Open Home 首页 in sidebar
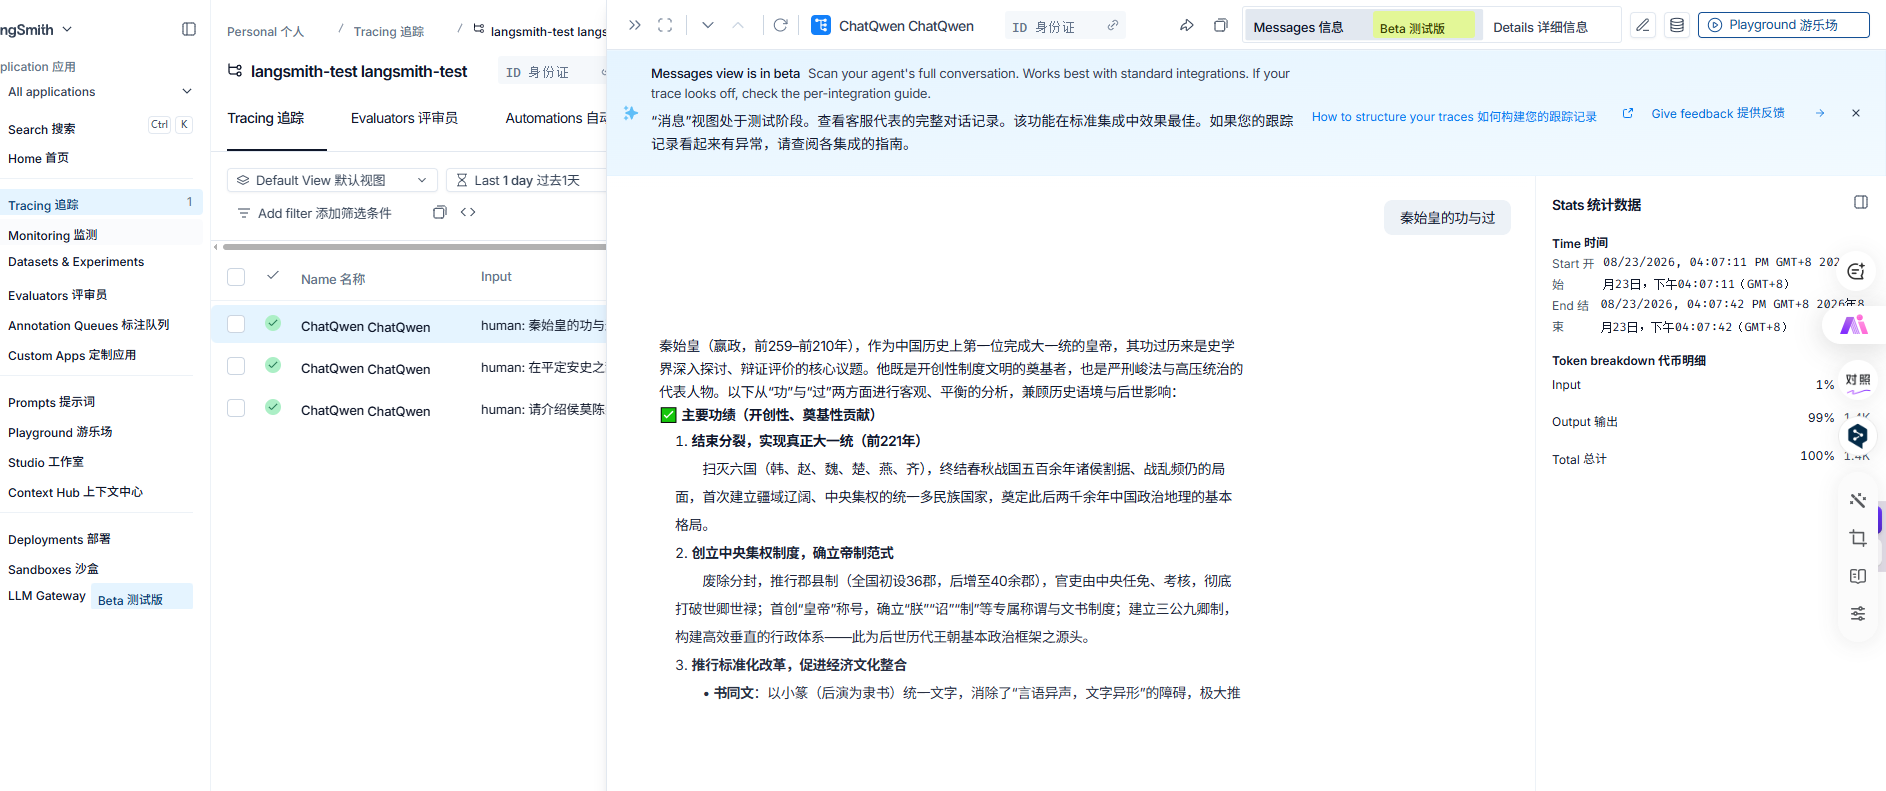1886x791 pixels. (39, 158)
